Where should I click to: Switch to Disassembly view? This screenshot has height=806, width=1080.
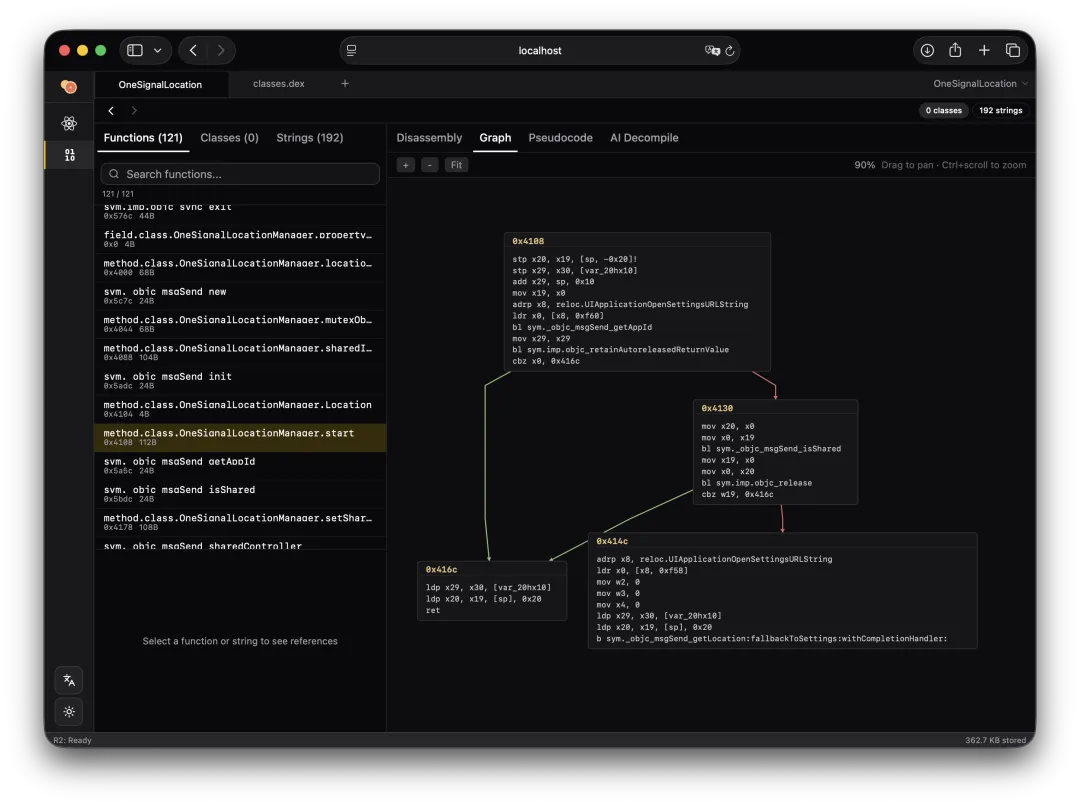(429, 138)
